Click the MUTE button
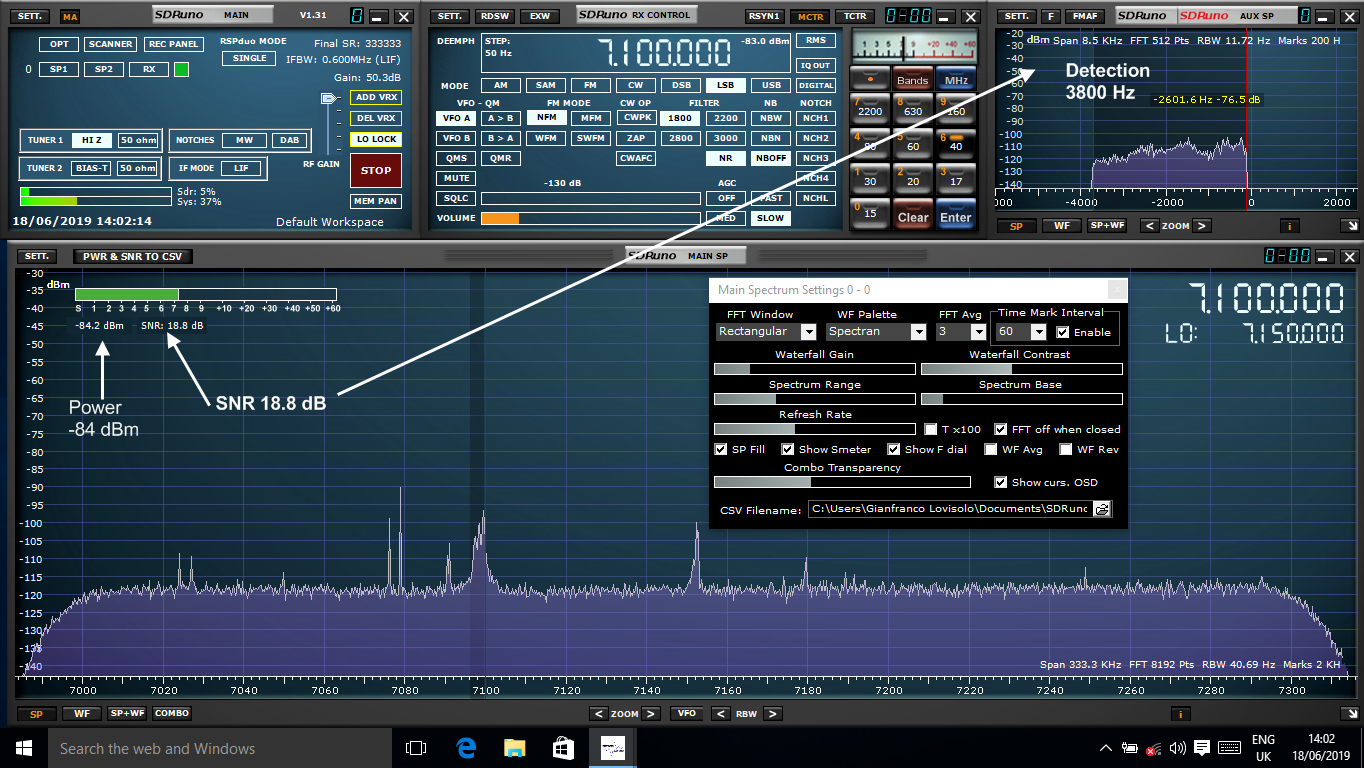This screenshot has width=1364, height=768. (456, 178)
